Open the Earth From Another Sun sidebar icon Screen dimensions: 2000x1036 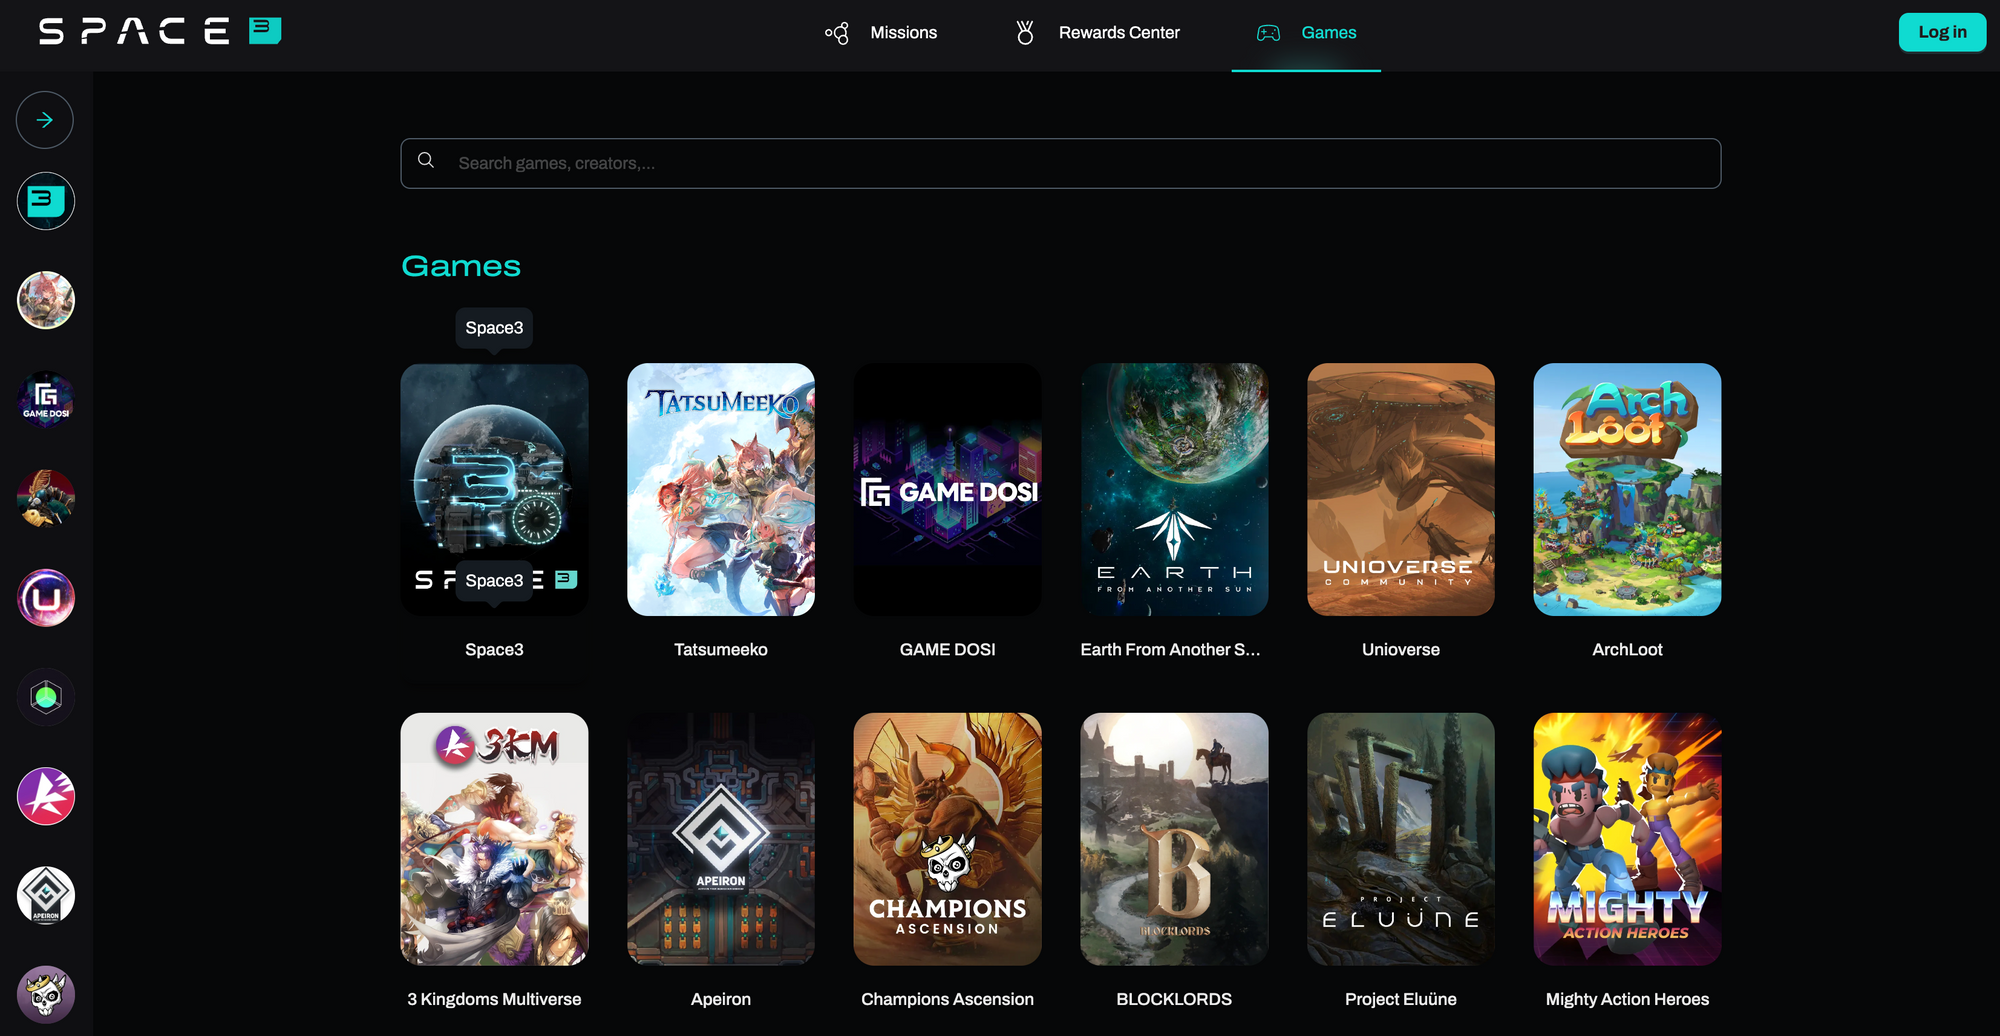coord(45,498)
